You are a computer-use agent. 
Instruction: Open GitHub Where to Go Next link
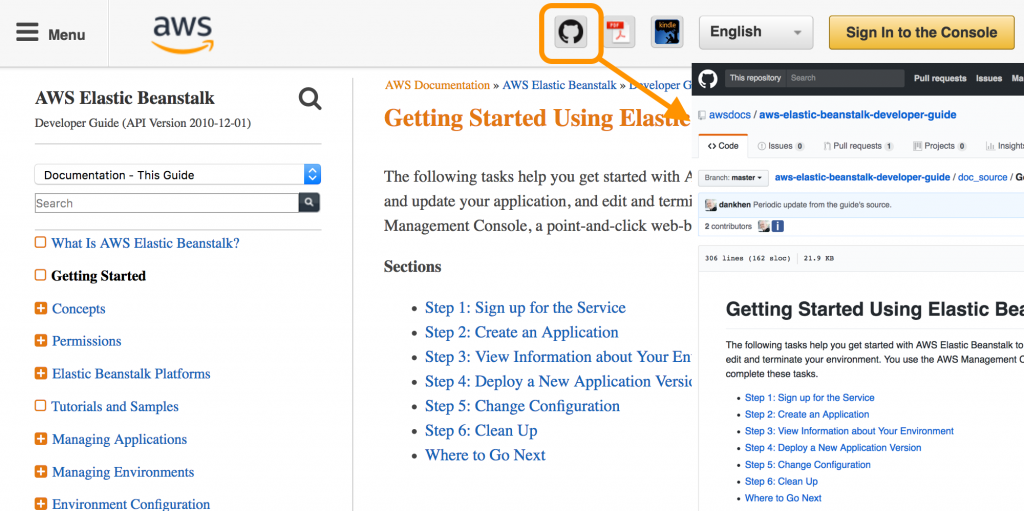(x=783, y=498)
